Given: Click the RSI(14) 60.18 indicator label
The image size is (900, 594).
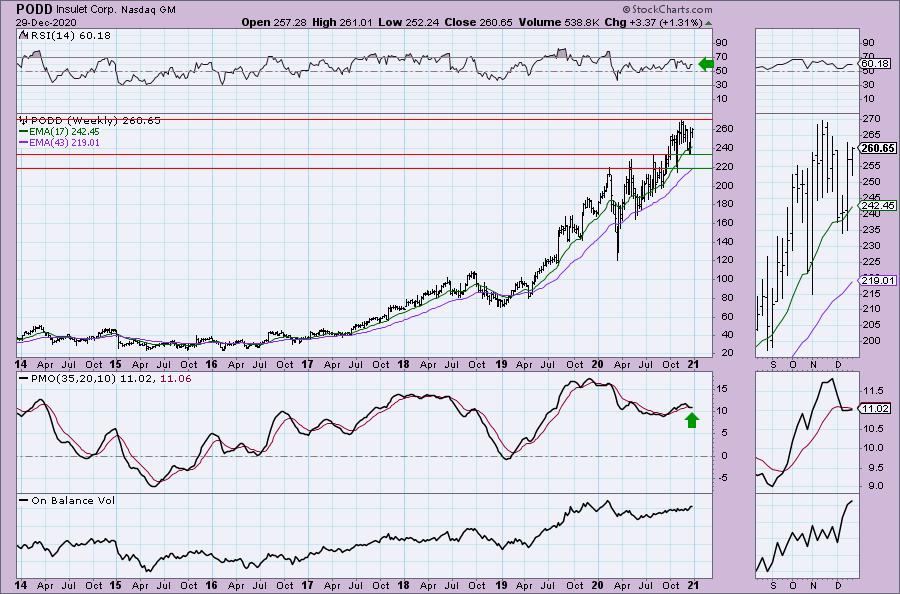Looking at the screenshot, I should tap(65, 36).
